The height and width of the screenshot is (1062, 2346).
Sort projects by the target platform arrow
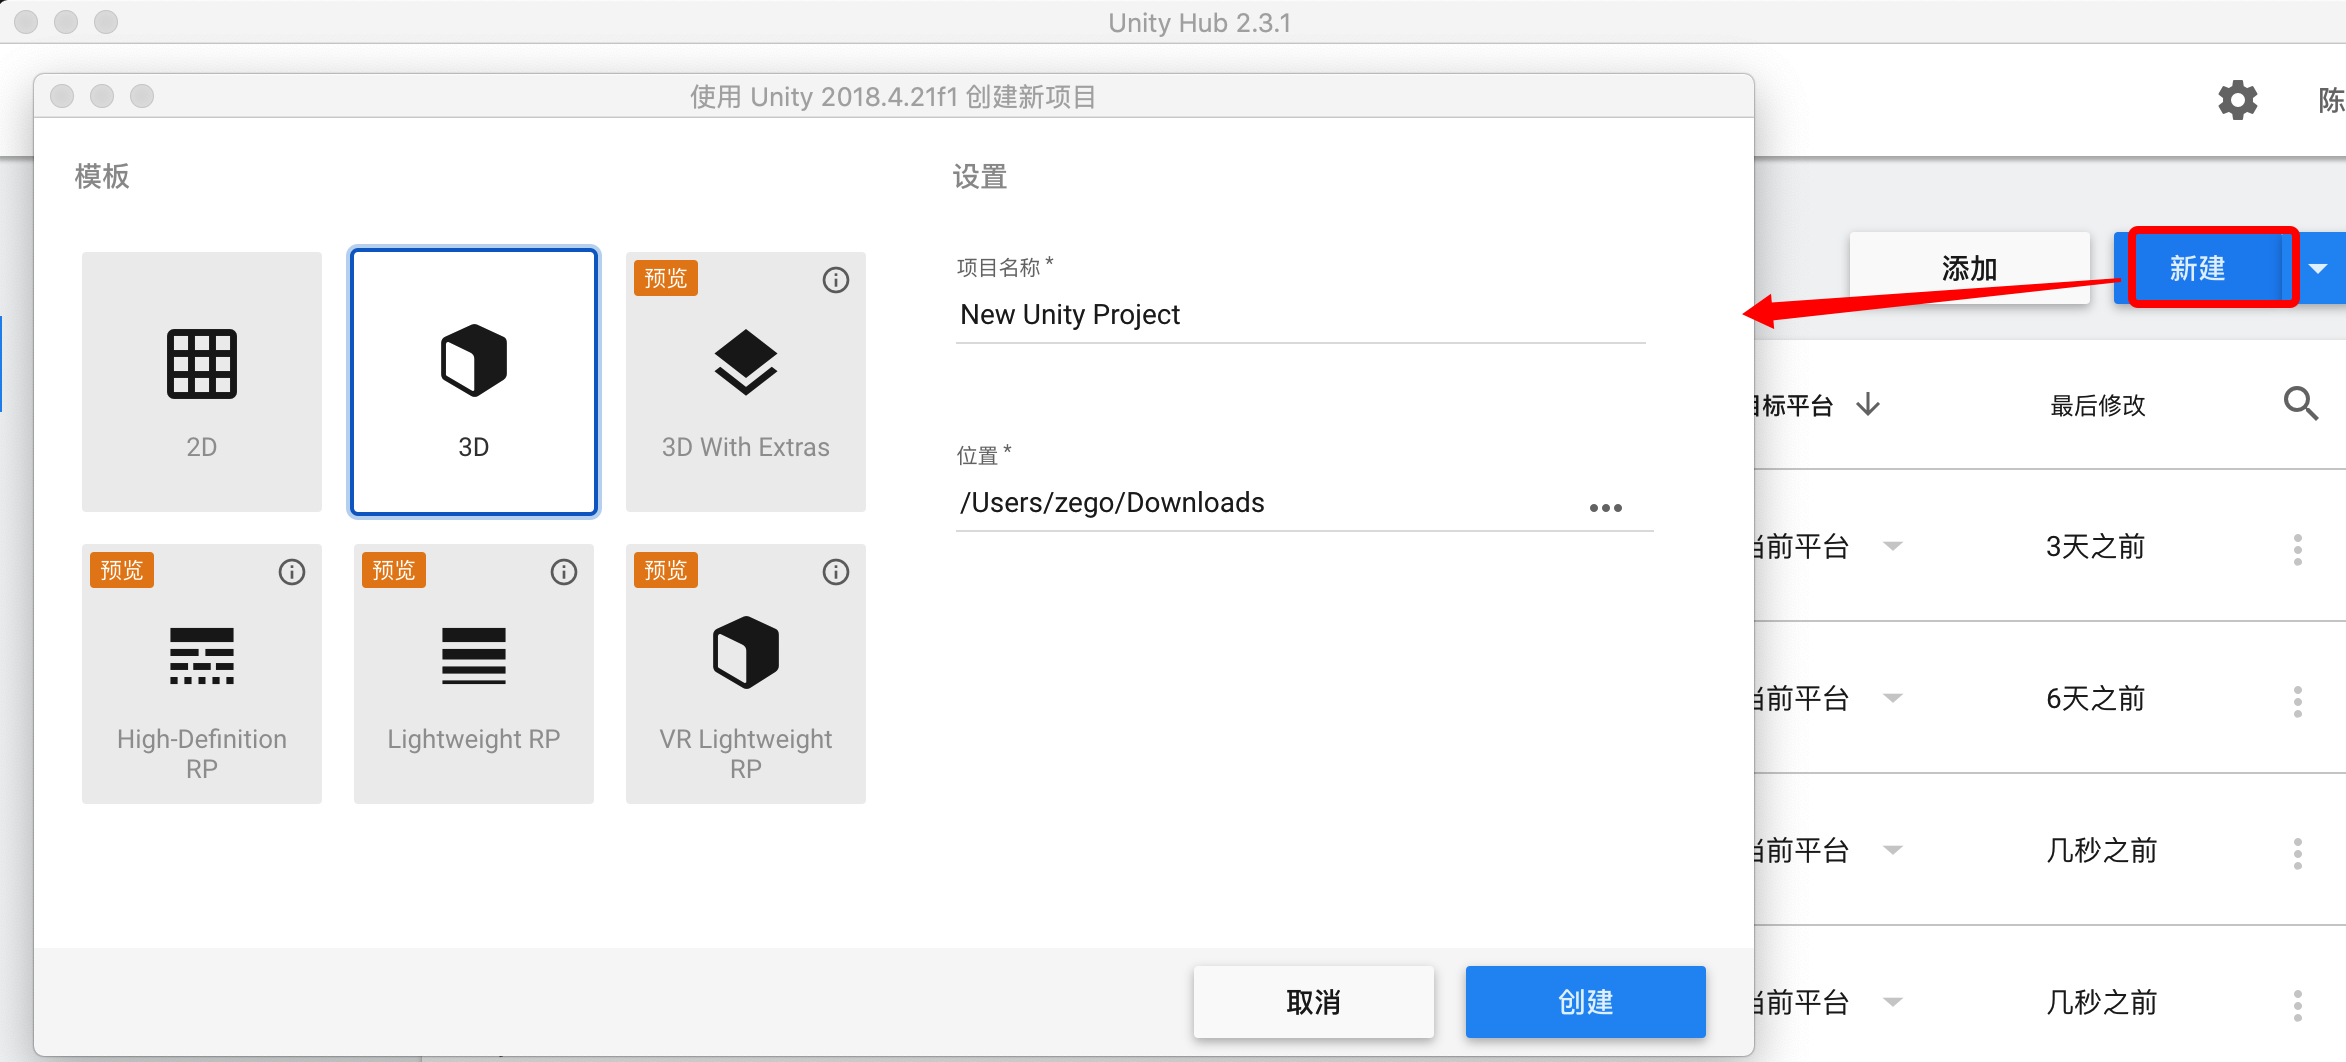[x=1868, y=405]
